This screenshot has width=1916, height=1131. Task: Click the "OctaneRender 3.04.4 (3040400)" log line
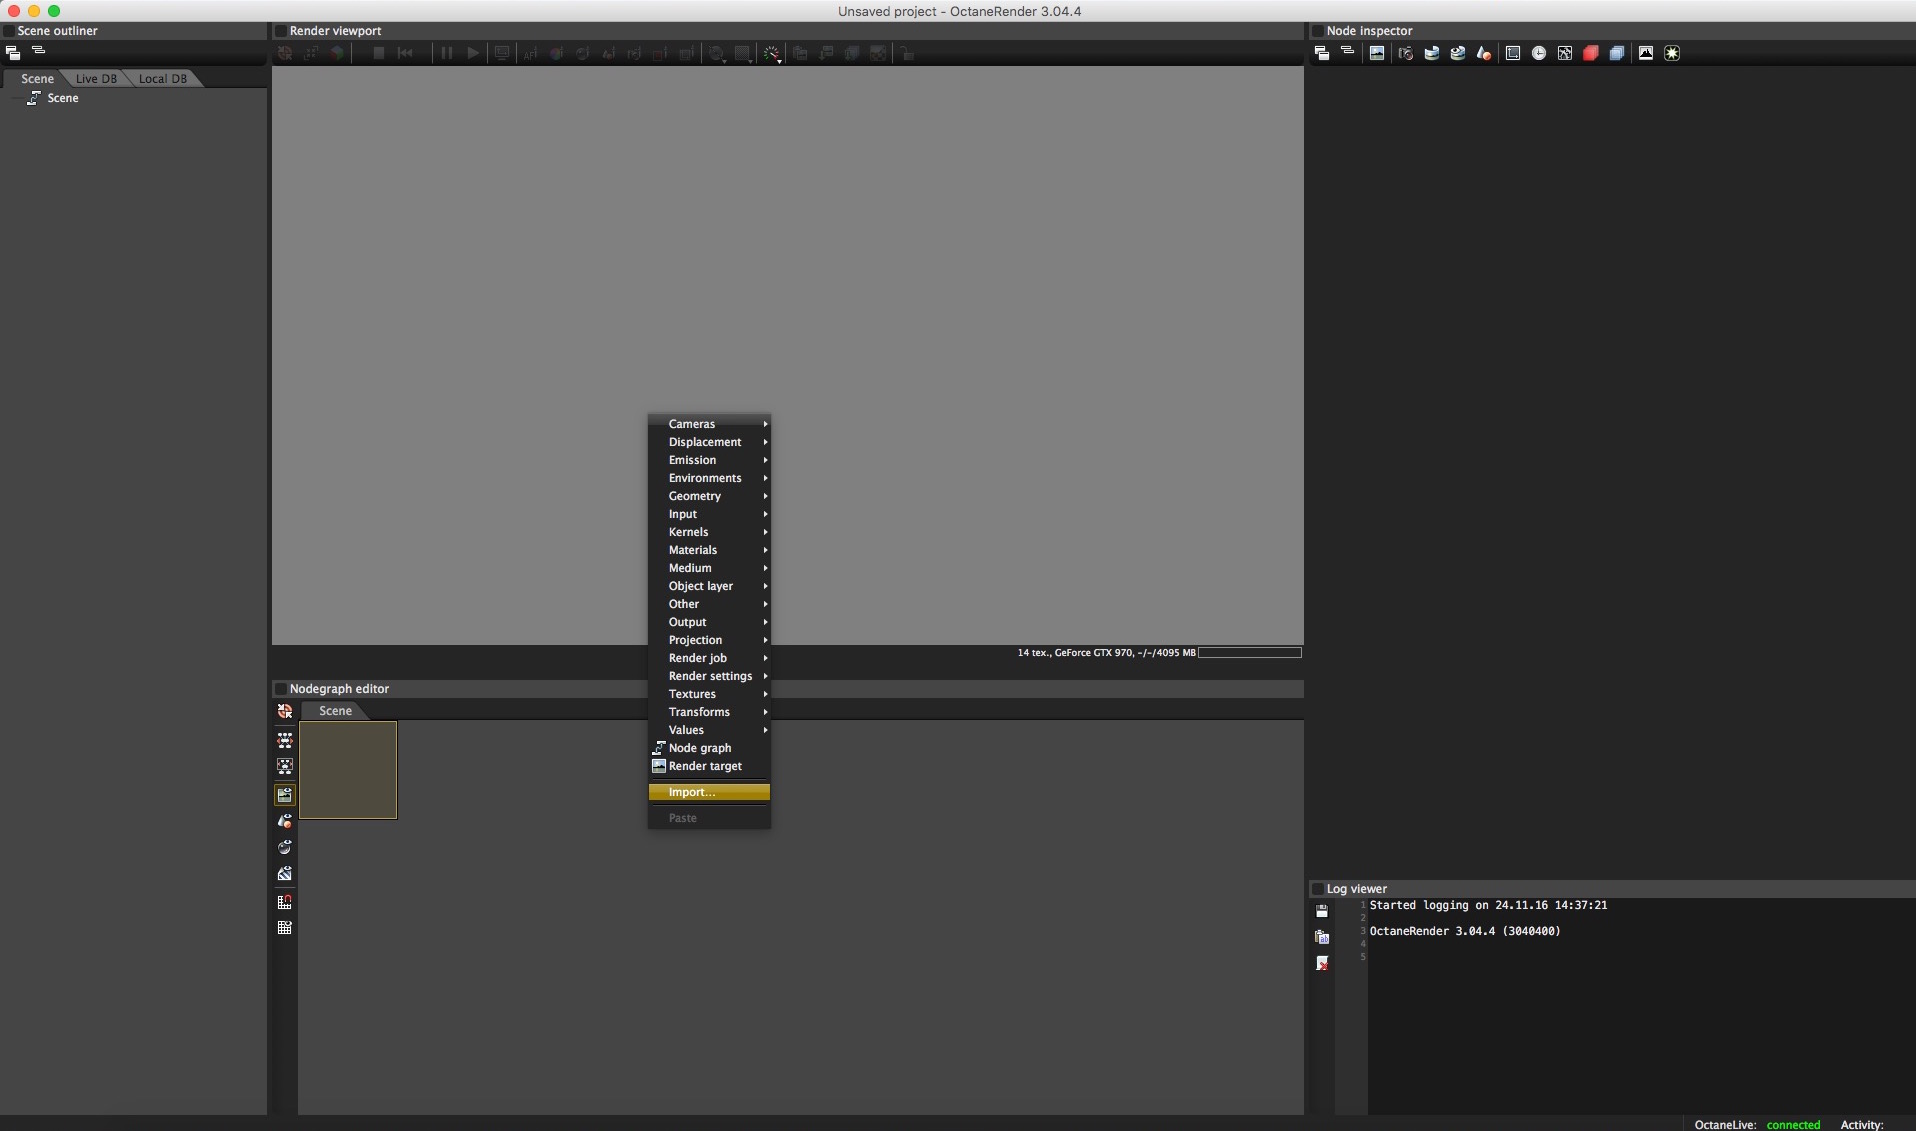(1465, 931)
